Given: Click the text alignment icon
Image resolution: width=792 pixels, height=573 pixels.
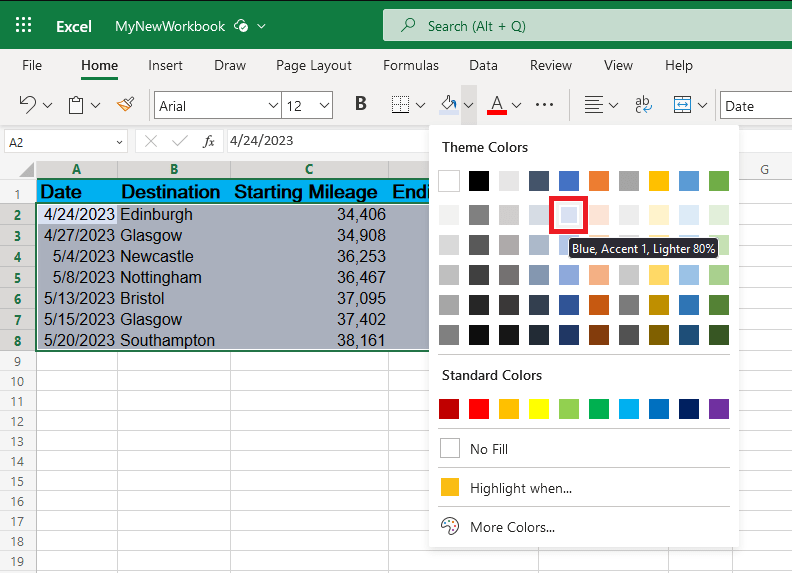Looking at the screenshot, I should point(593,105).
